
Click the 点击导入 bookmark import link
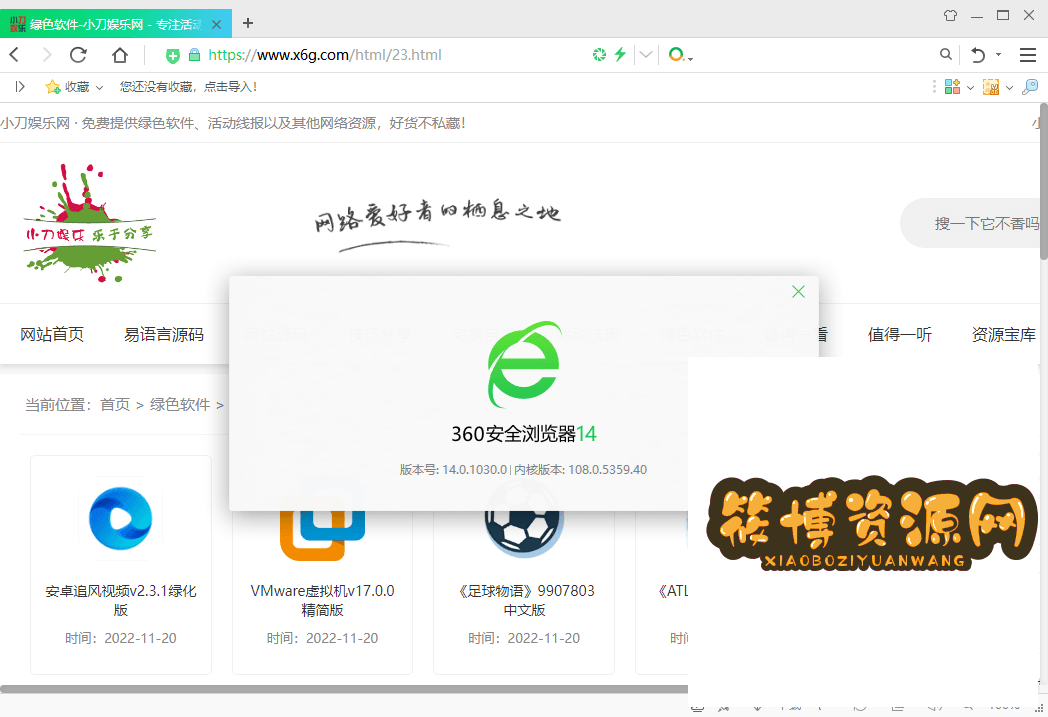(230, 87)
